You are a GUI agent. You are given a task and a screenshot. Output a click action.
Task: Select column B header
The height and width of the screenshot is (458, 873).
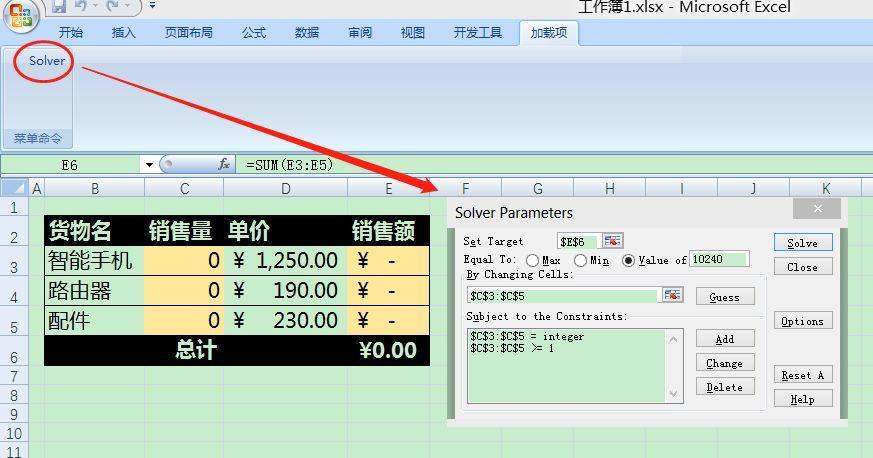point(95,189)
